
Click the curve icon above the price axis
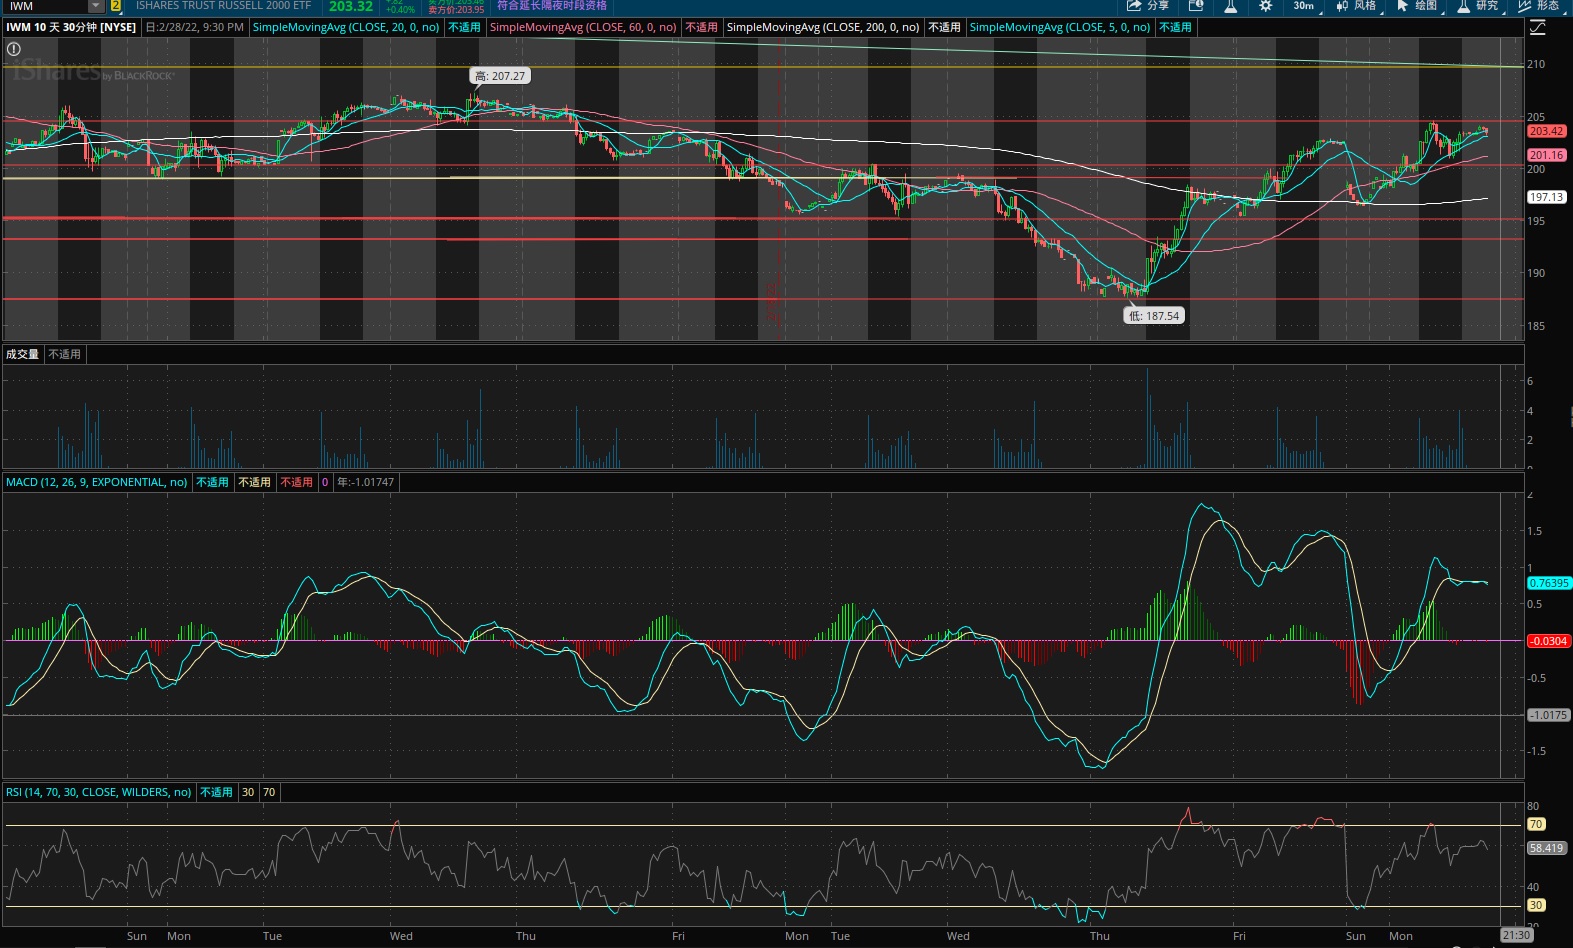[1538, 28]
